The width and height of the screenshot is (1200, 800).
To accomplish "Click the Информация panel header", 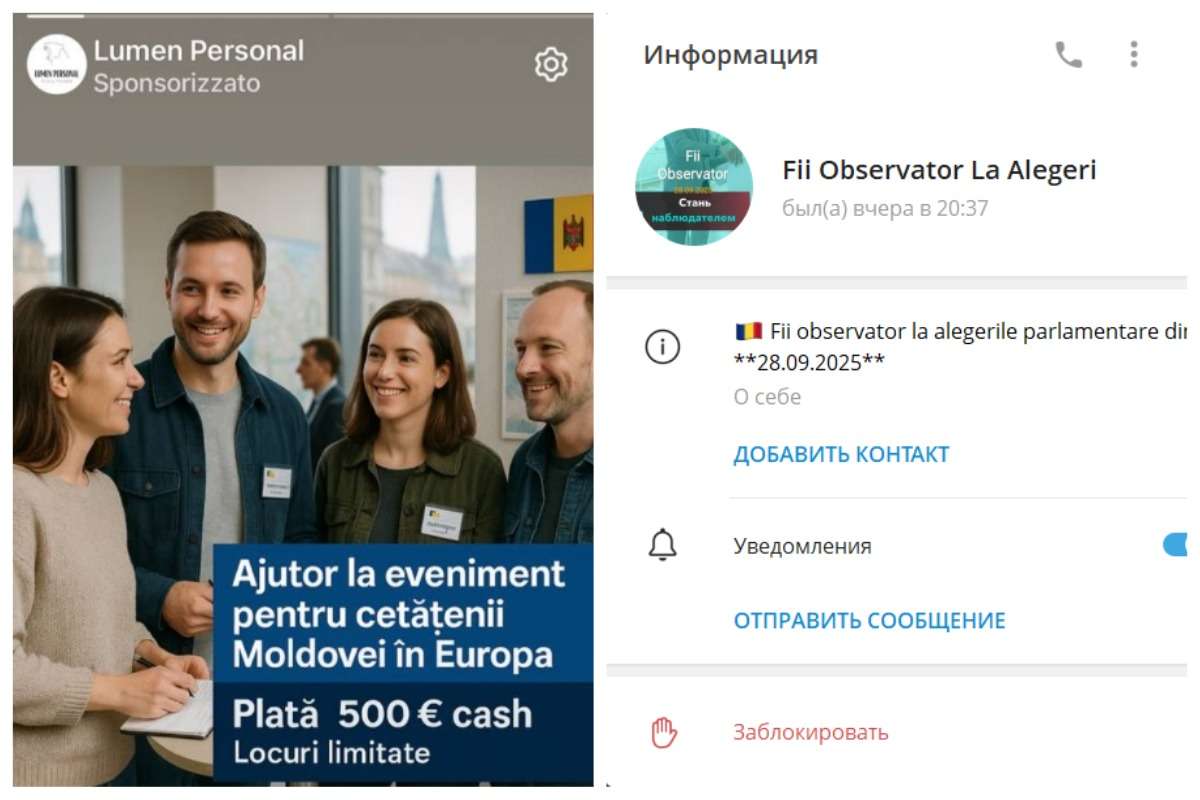I will point(730,55).
